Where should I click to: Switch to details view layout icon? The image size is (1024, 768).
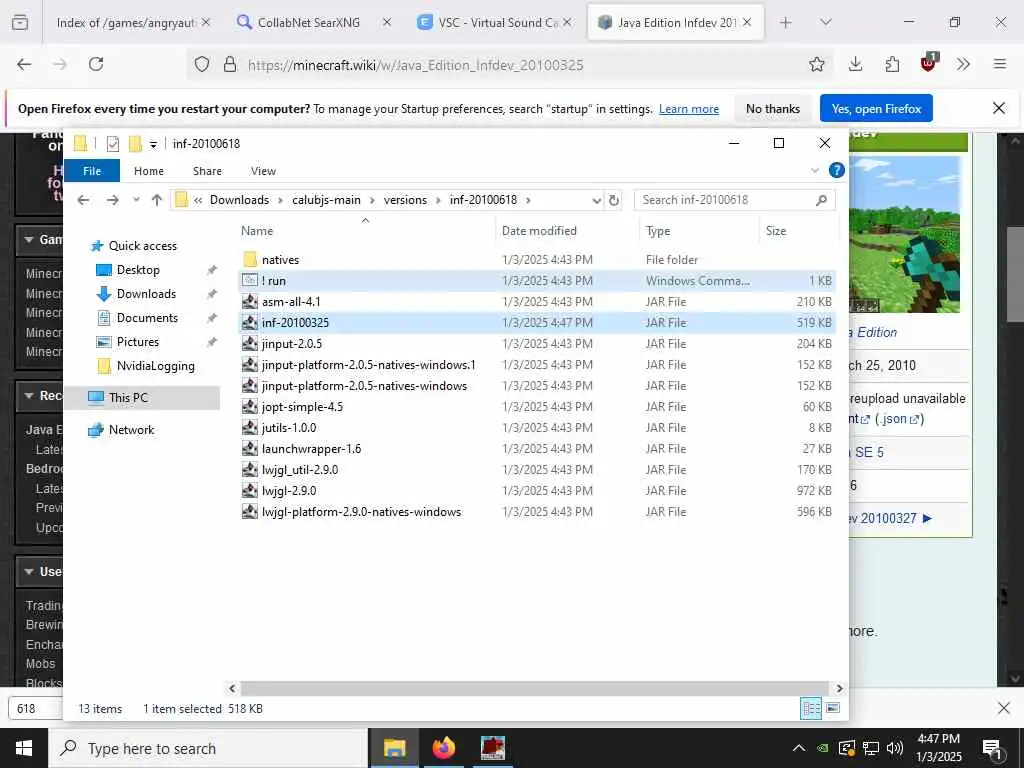(x=811, y=708)
